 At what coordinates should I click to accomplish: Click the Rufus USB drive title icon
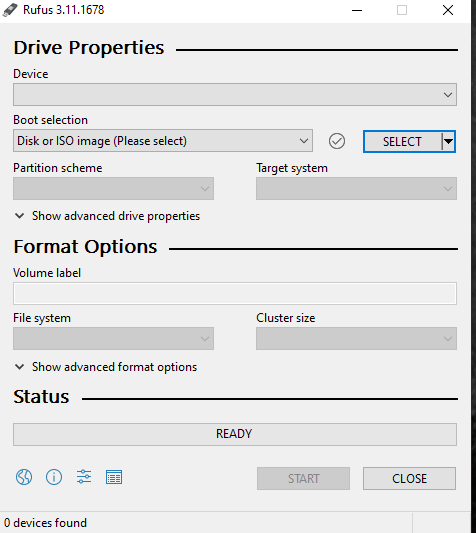[x=10, y=10]
